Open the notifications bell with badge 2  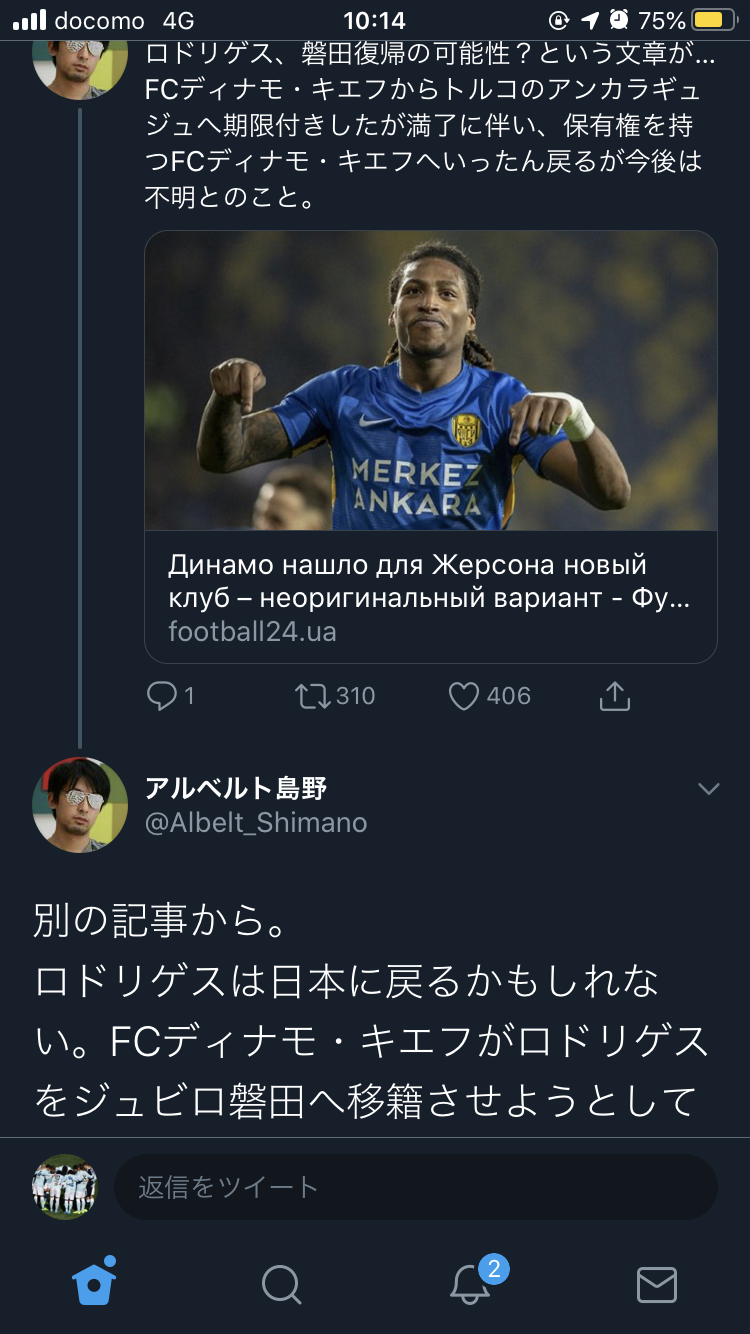[469, 1284]
